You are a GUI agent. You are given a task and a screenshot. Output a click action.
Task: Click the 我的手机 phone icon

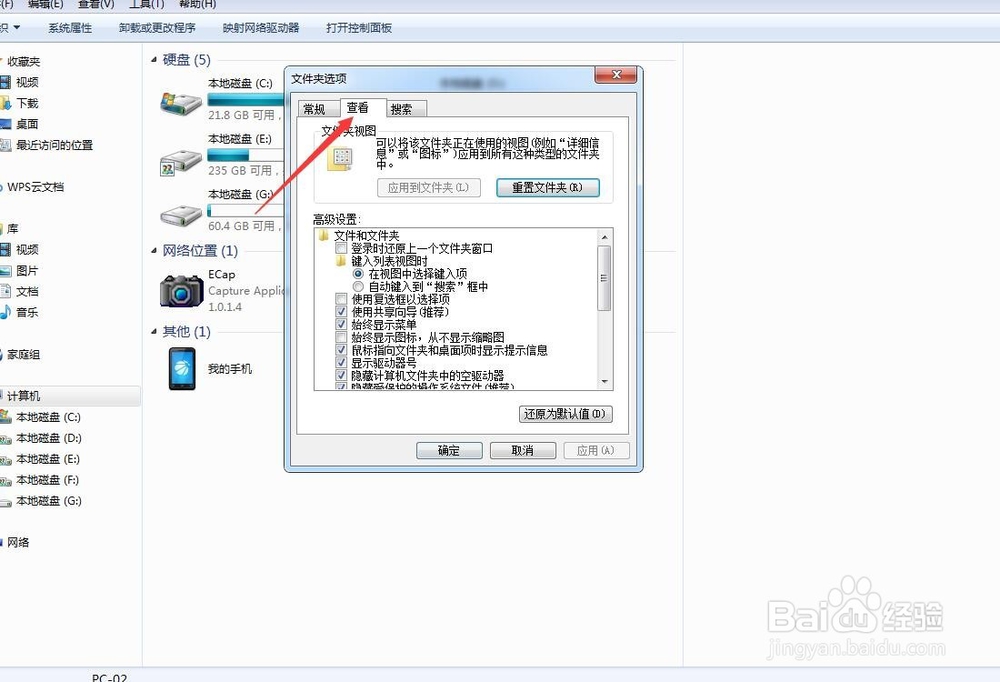182,368
